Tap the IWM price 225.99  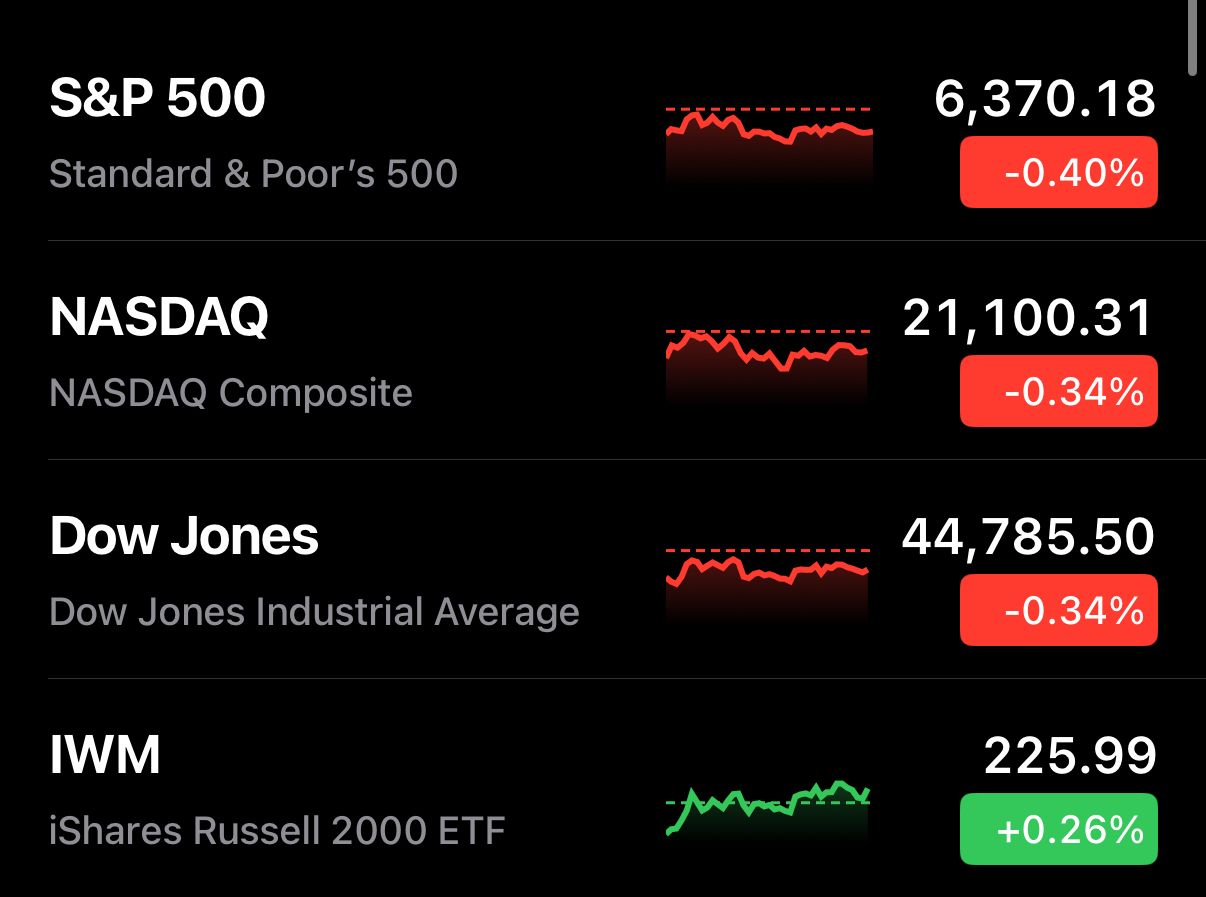[1070, 756]
